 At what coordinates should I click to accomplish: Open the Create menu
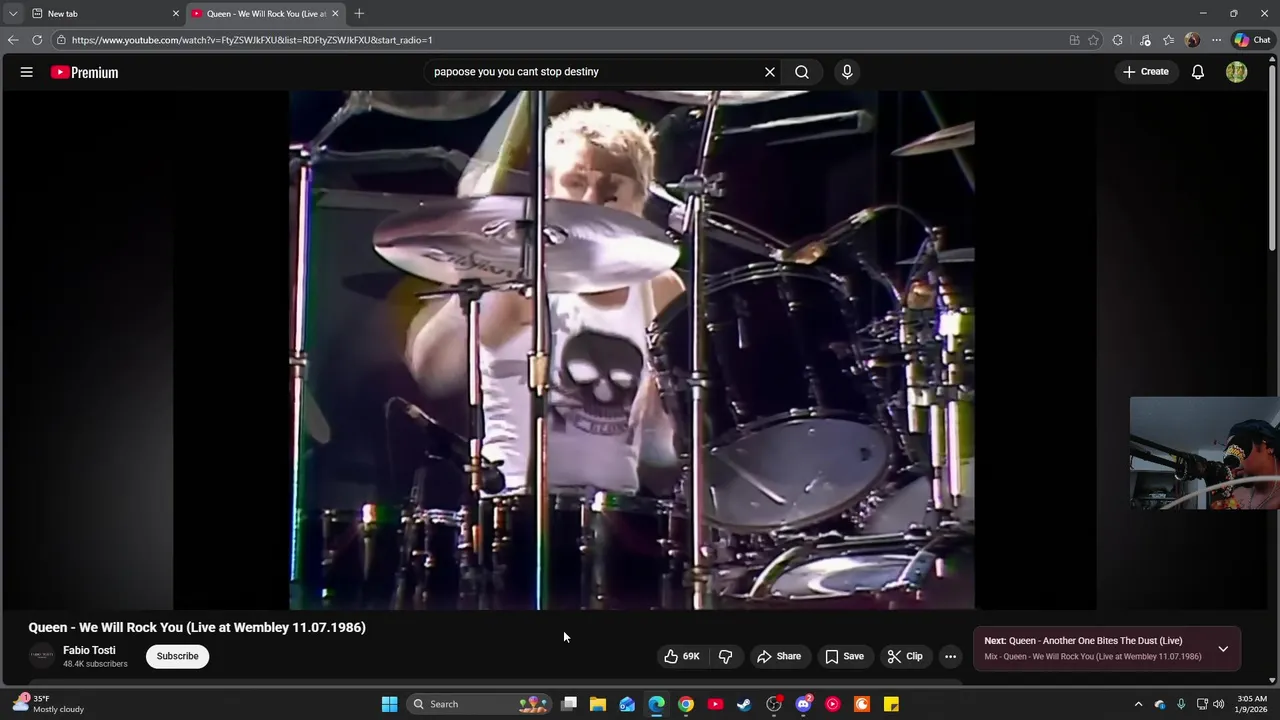1146,72
